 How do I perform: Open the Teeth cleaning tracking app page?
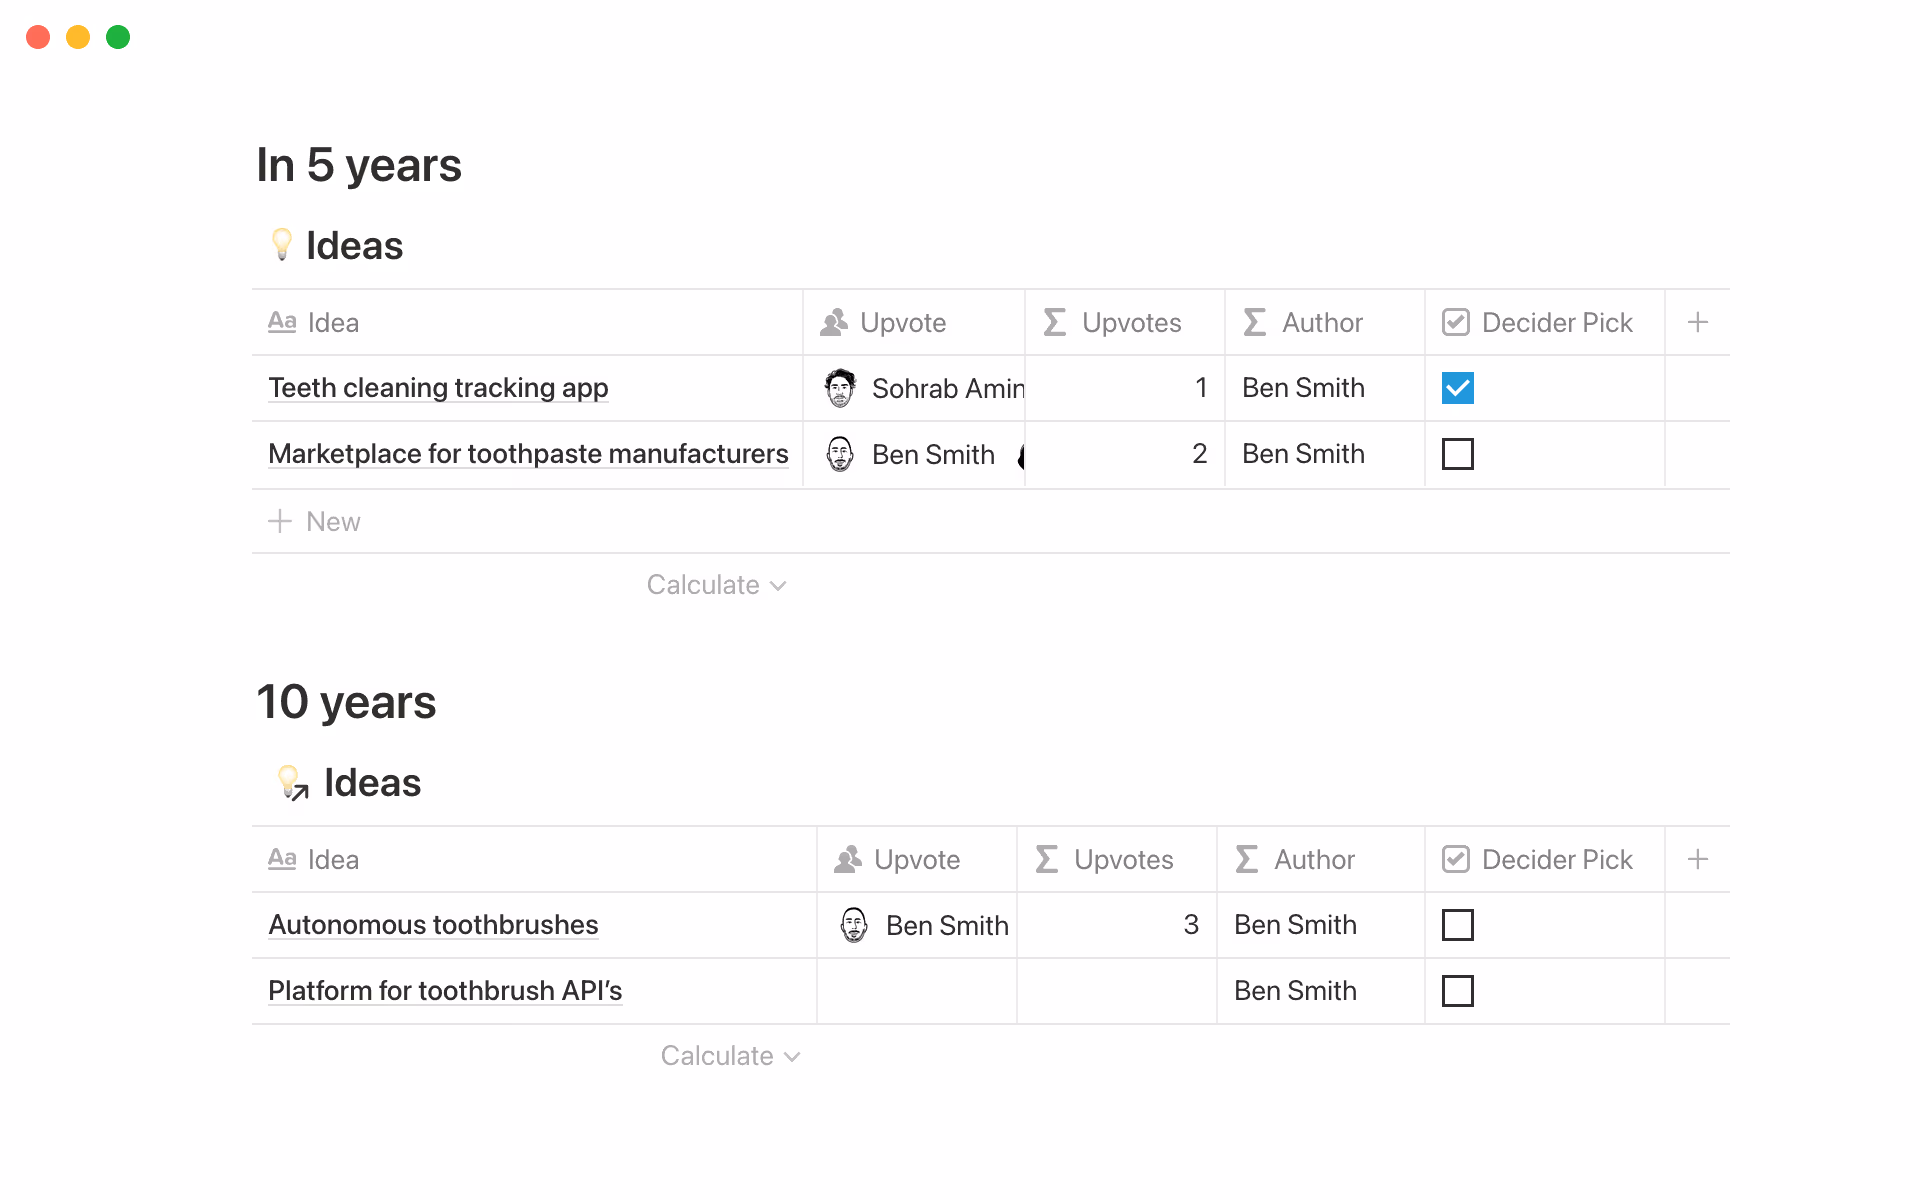[438, 388]
